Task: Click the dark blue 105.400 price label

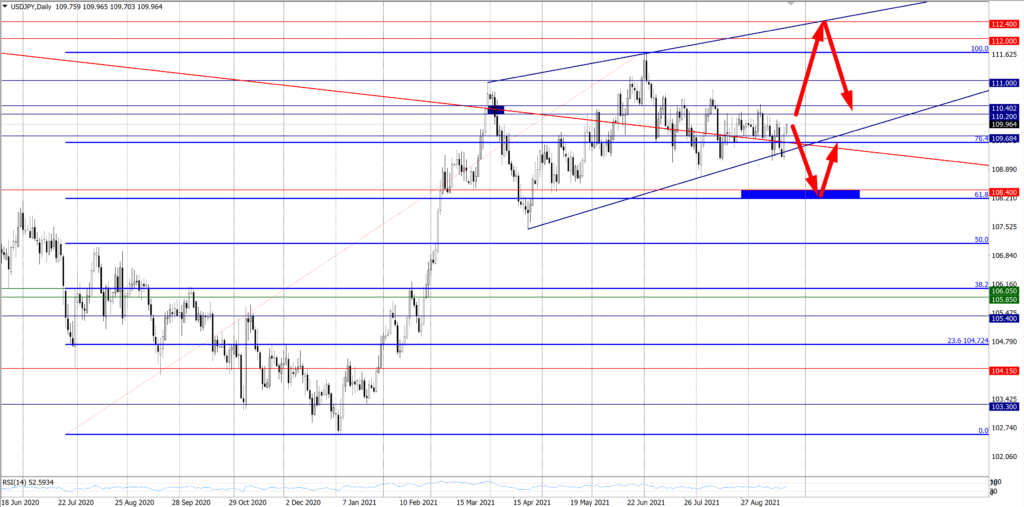Action: pyautogui.click(x=1004, y=318)
